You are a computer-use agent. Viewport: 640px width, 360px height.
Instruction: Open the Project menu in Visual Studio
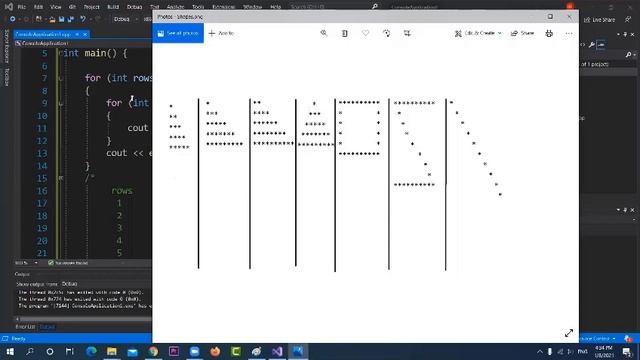pos(91,7)
